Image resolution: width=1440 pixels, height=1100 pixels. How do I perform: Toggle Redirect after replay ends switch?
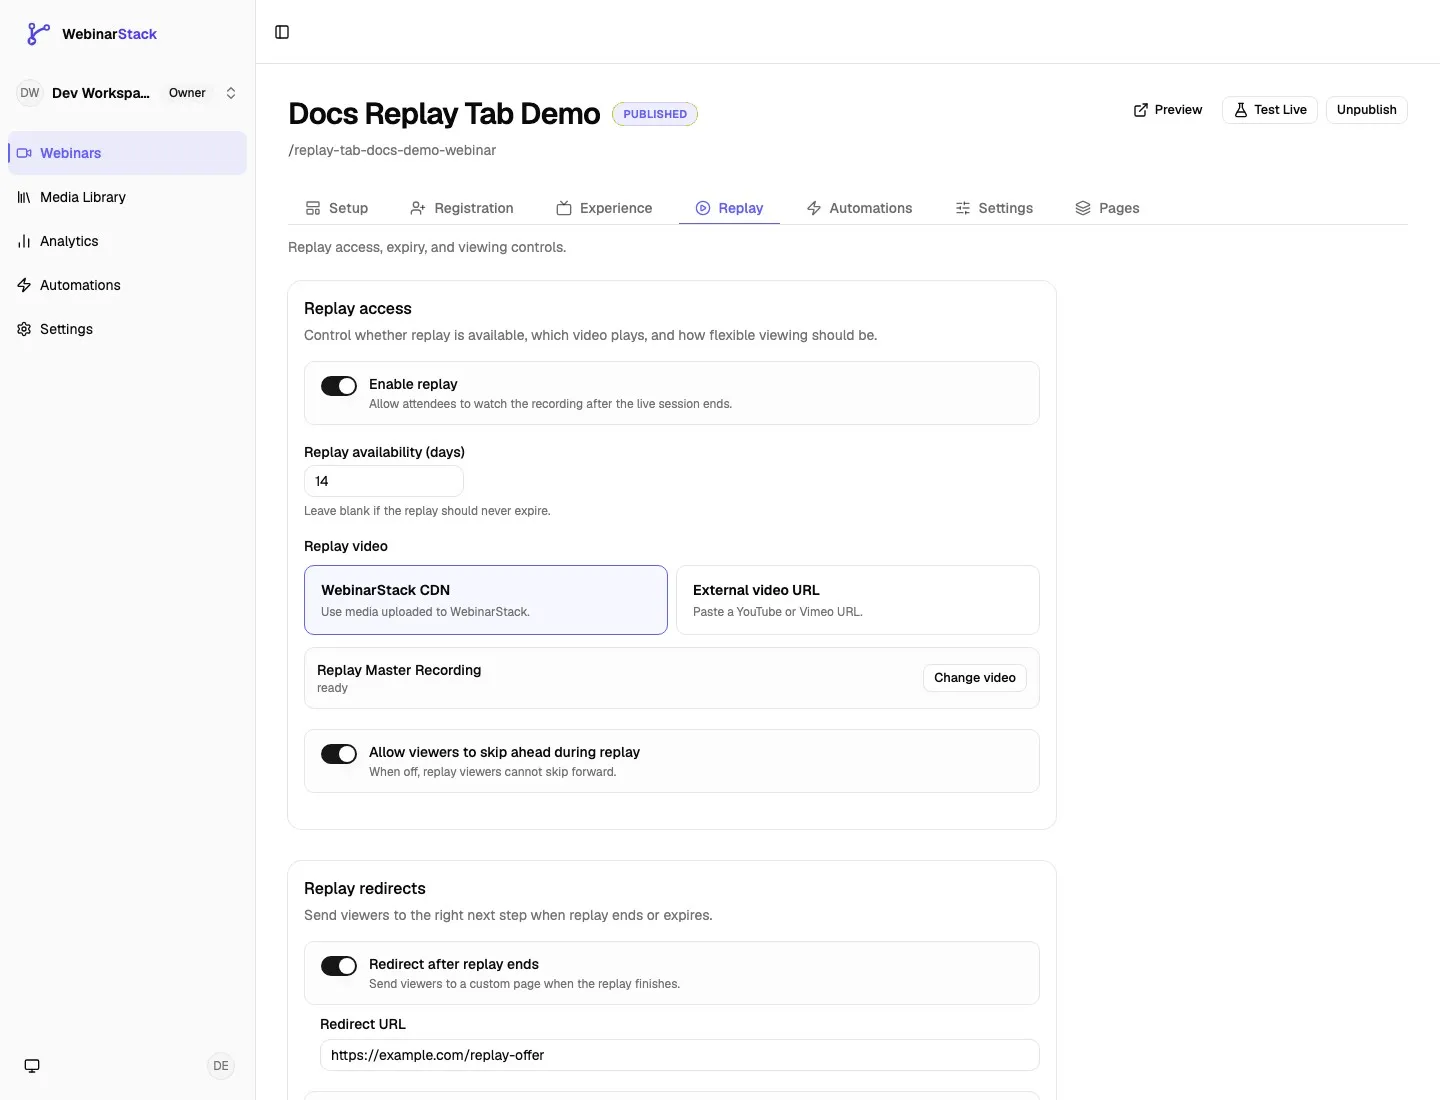pyautogui.click(x=339, y=966)
